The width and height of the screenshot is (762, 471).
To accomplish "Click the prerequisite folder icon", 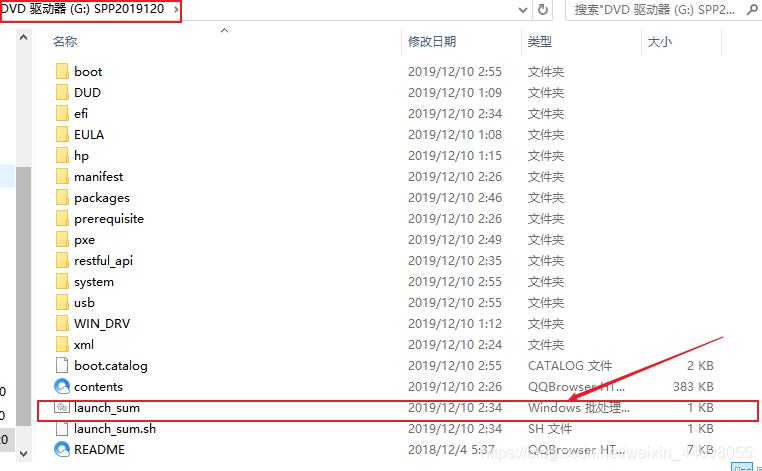I will click(62, 219).
